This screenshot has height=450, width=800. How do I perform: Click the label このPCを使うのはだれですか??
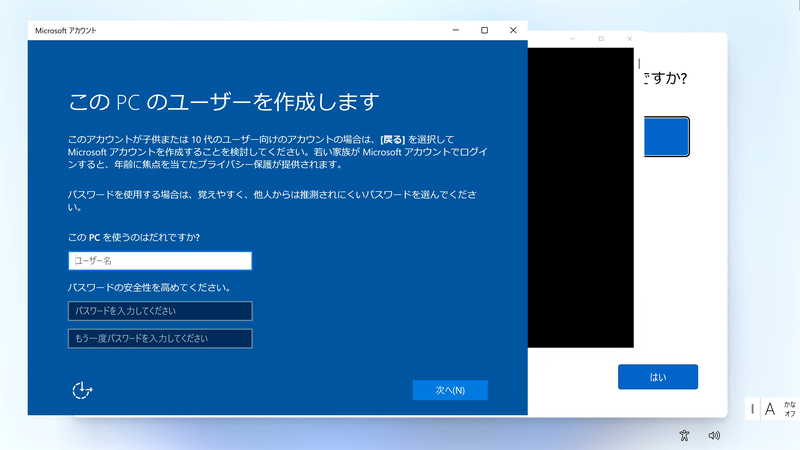tap(134, 237)
